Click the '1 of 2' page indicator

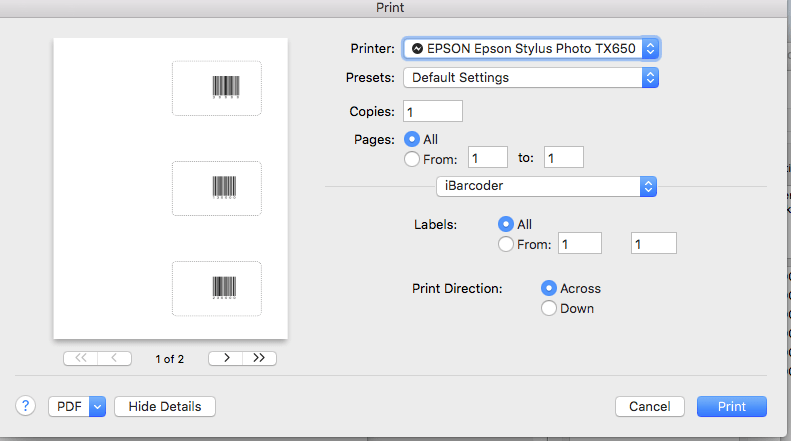coord(170,359)
